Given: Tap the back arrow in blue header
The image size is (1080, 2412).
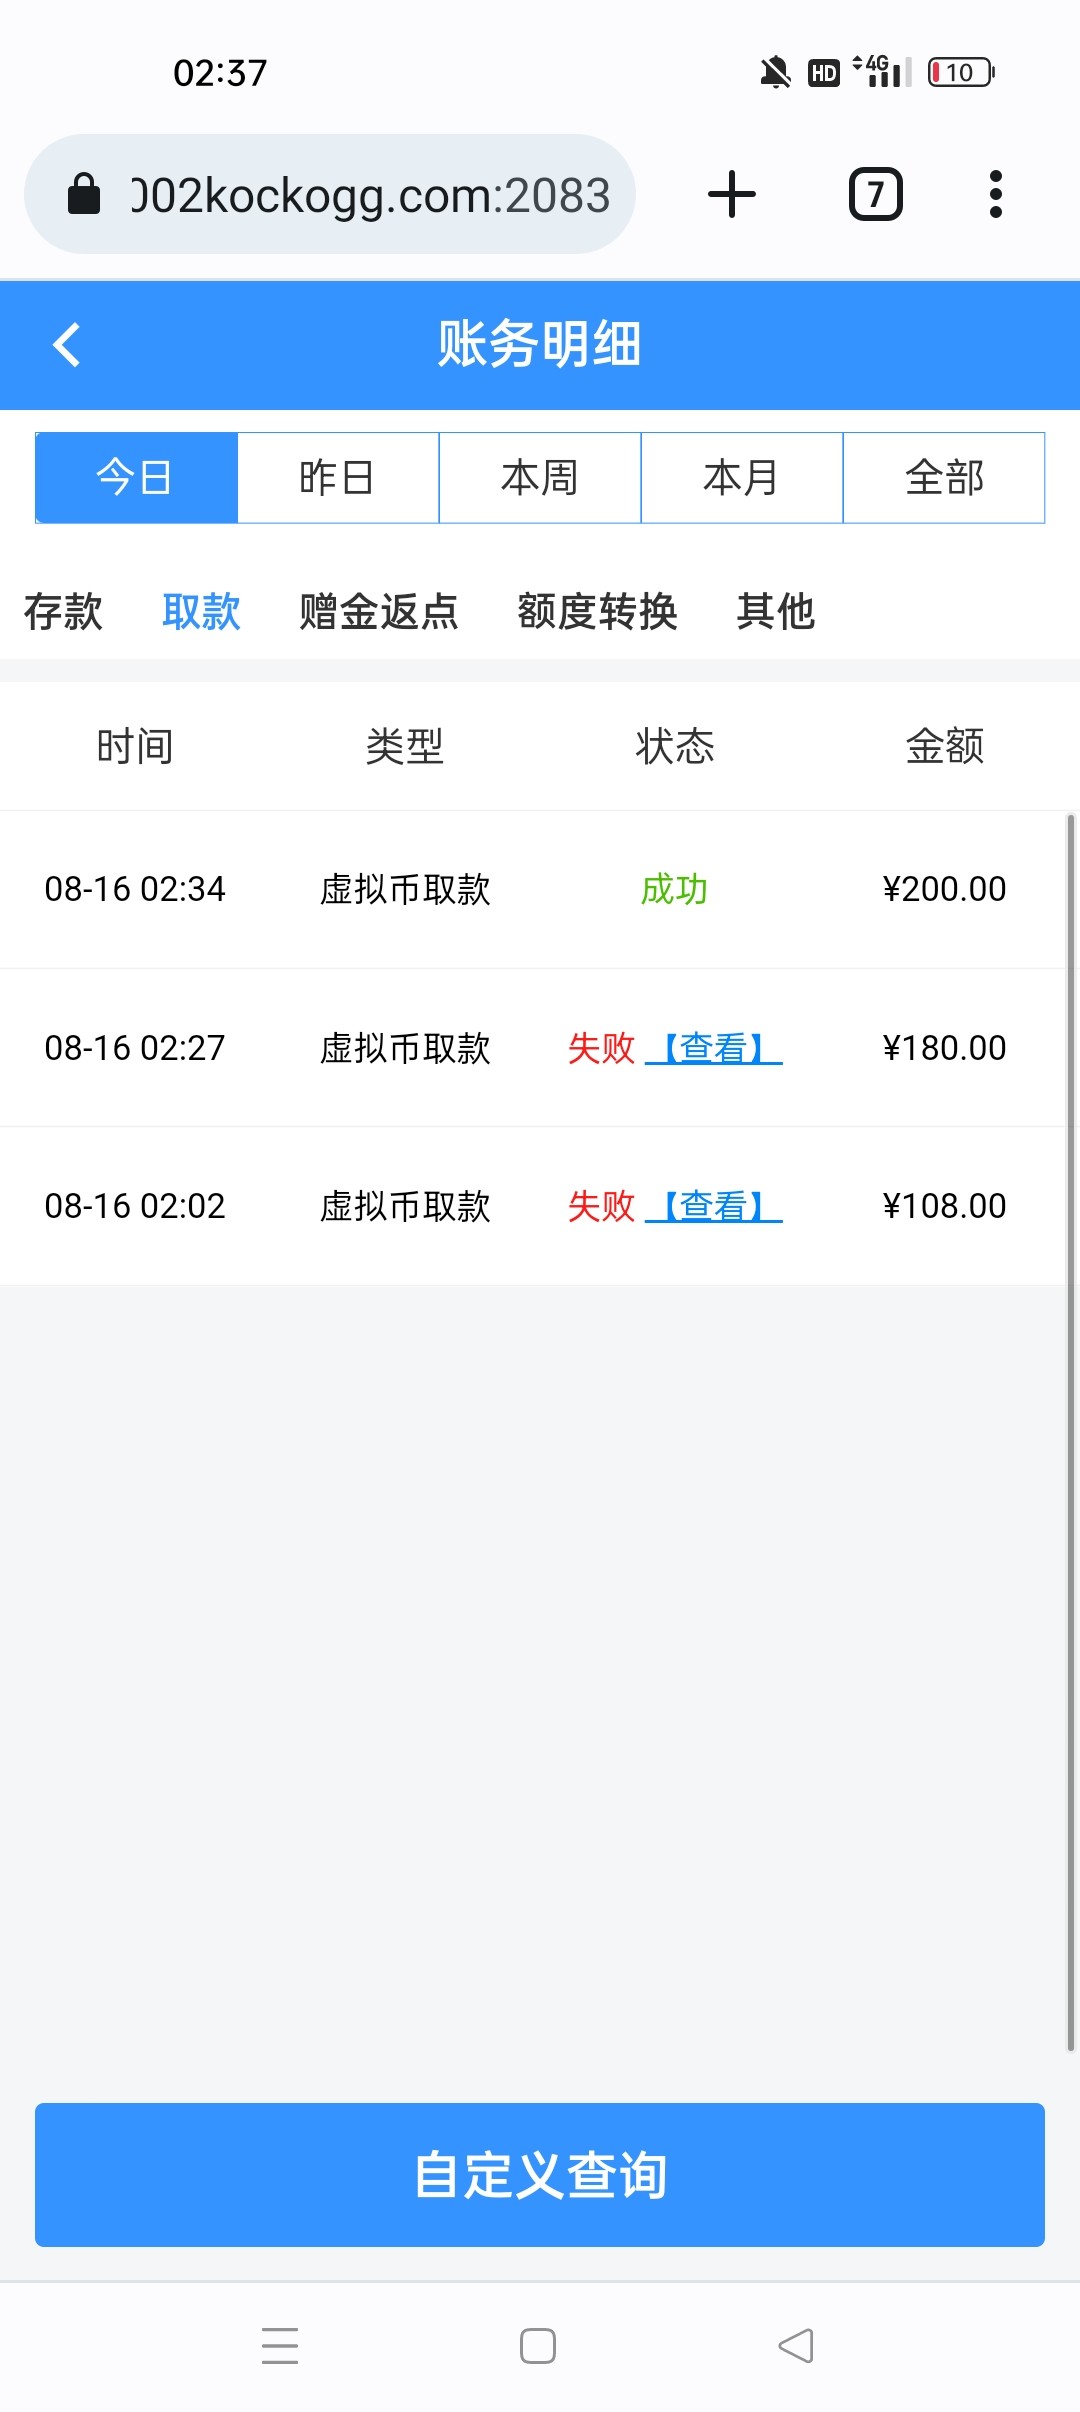Looking at the screenshot, I should point(67,345).
